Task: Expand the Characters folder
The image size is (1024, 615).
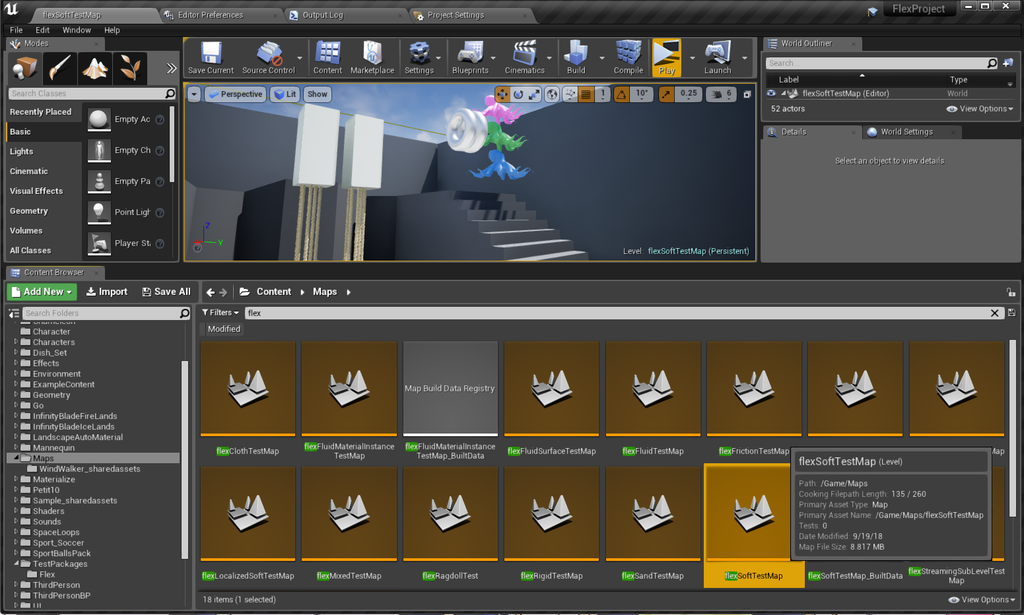Action: (16, 341)
